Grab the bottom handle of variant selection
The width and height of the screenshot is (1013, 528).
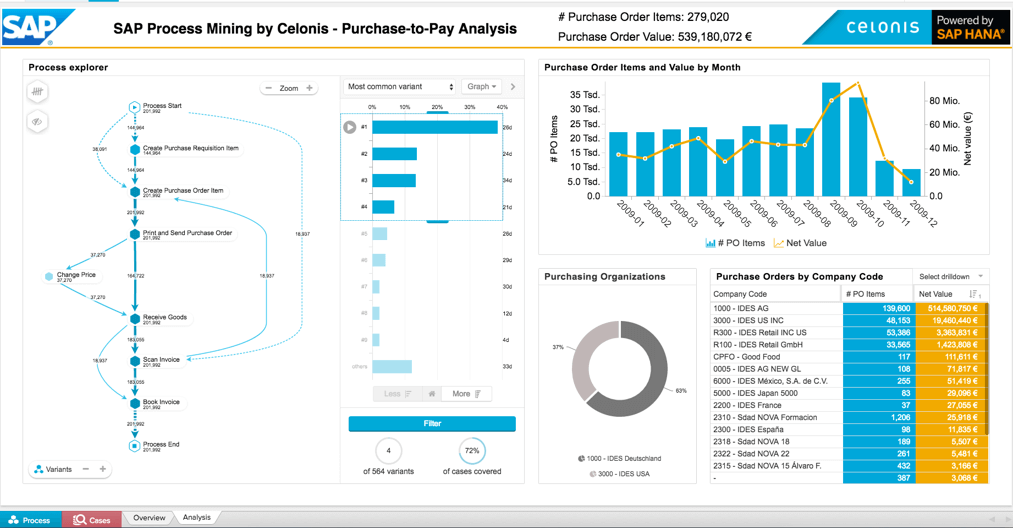(x=437, y=222)
